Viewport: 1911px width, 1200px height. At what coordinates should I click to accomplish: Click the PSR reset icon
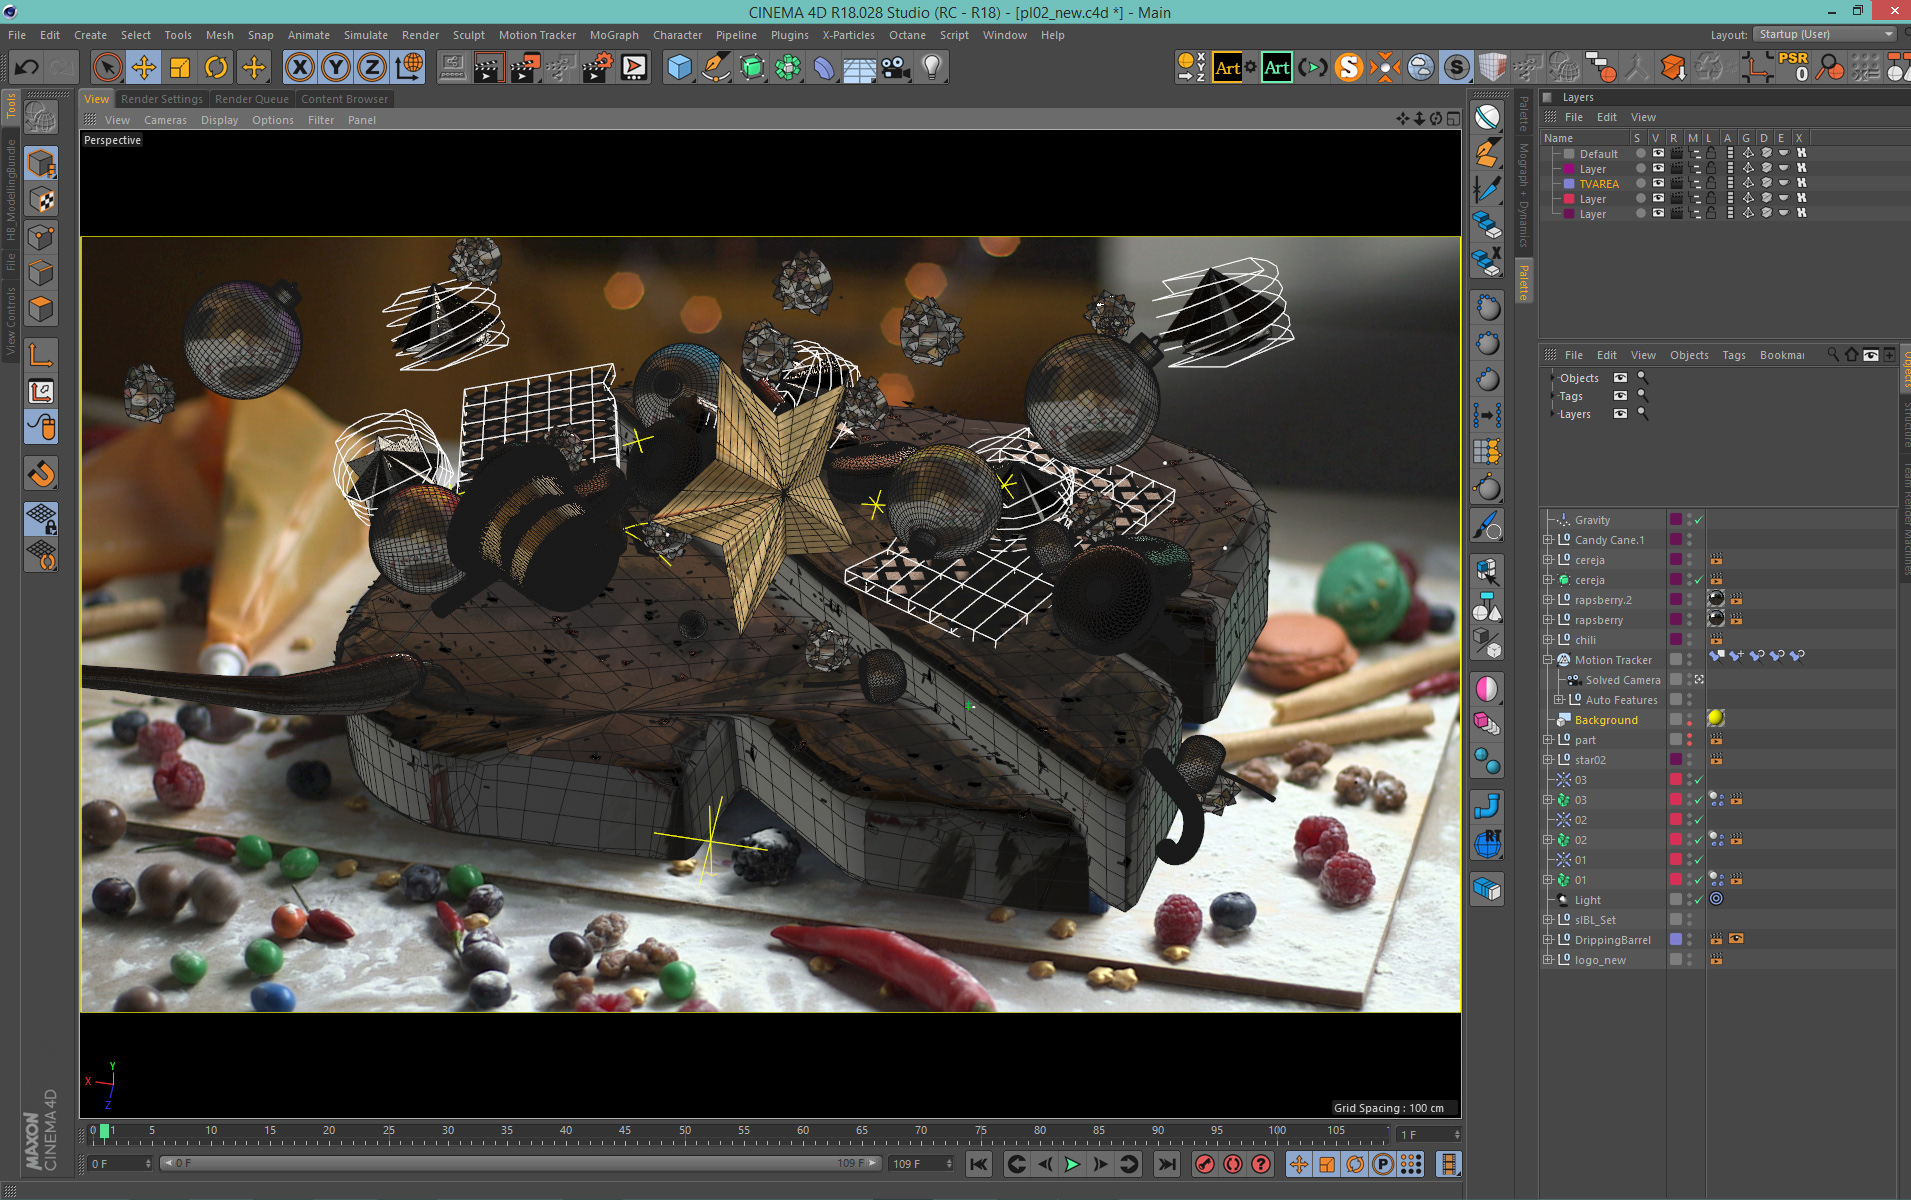[x=1793, y=67]
